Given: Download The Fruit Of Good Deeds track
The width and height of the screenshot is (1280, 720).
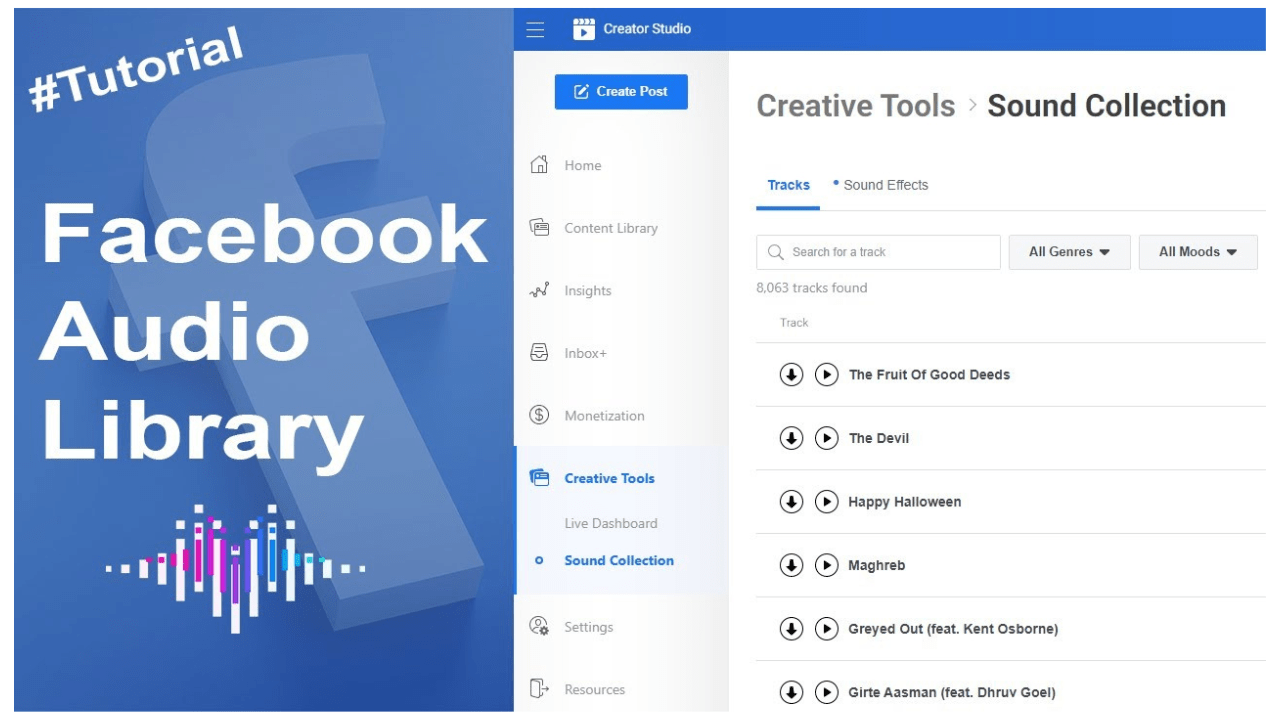Looking at the screenshot, I should [791, 374].
